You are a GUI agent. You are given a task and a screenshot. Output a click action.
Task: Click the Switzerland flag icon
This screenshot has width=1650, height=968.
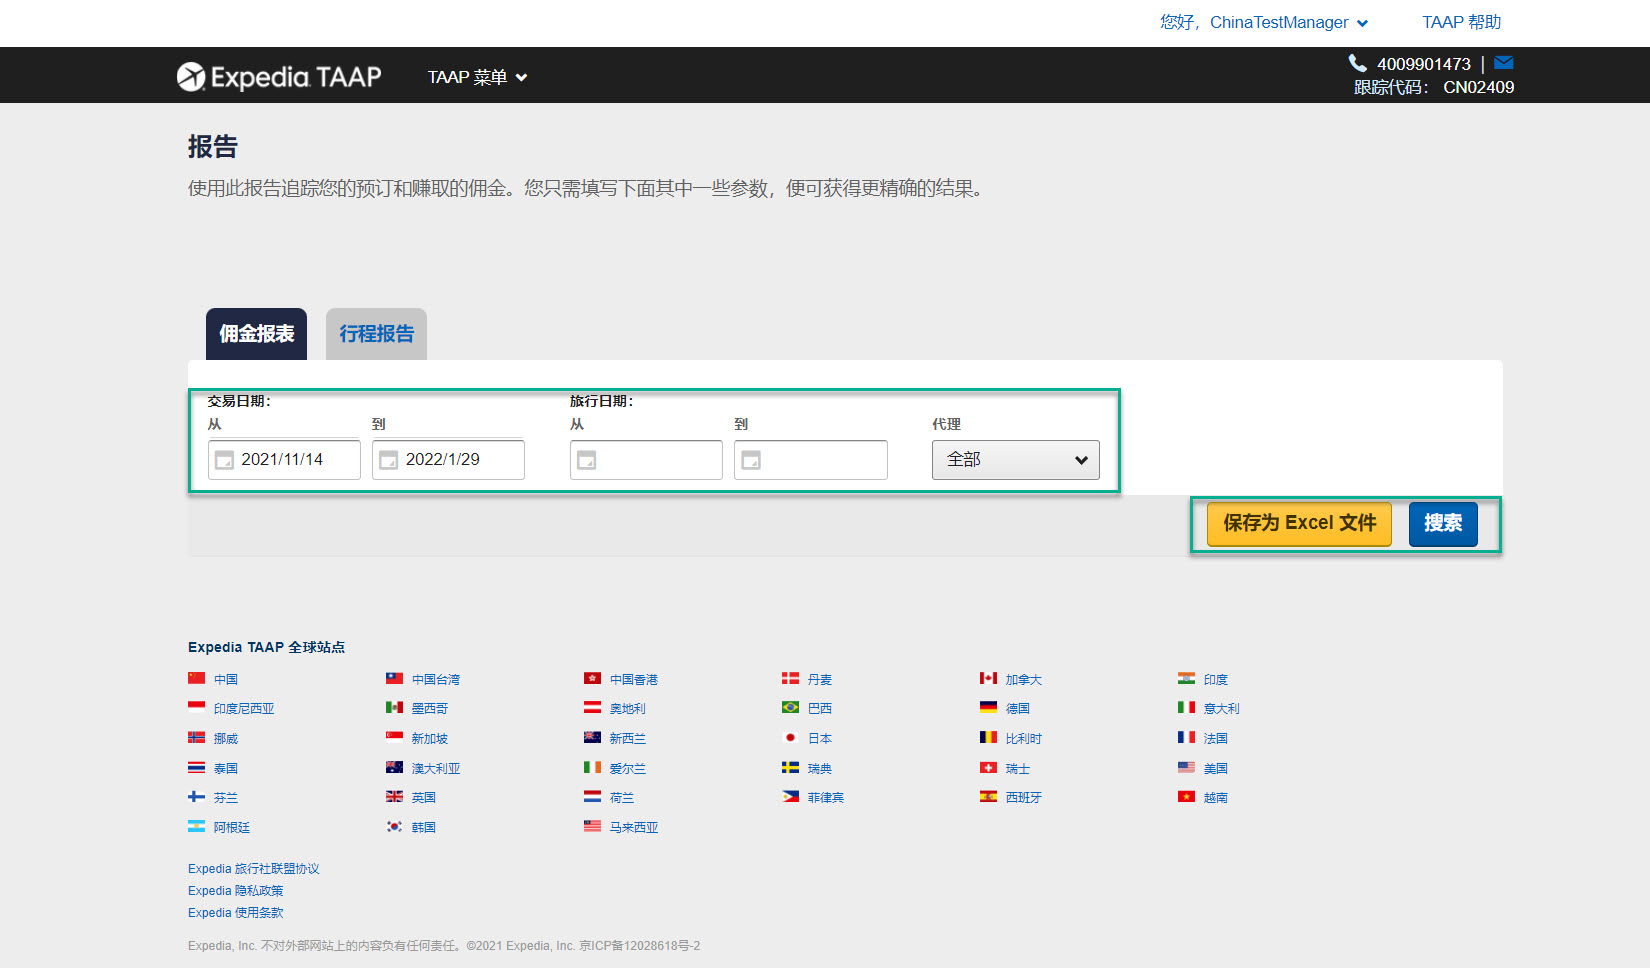(989, 767)
